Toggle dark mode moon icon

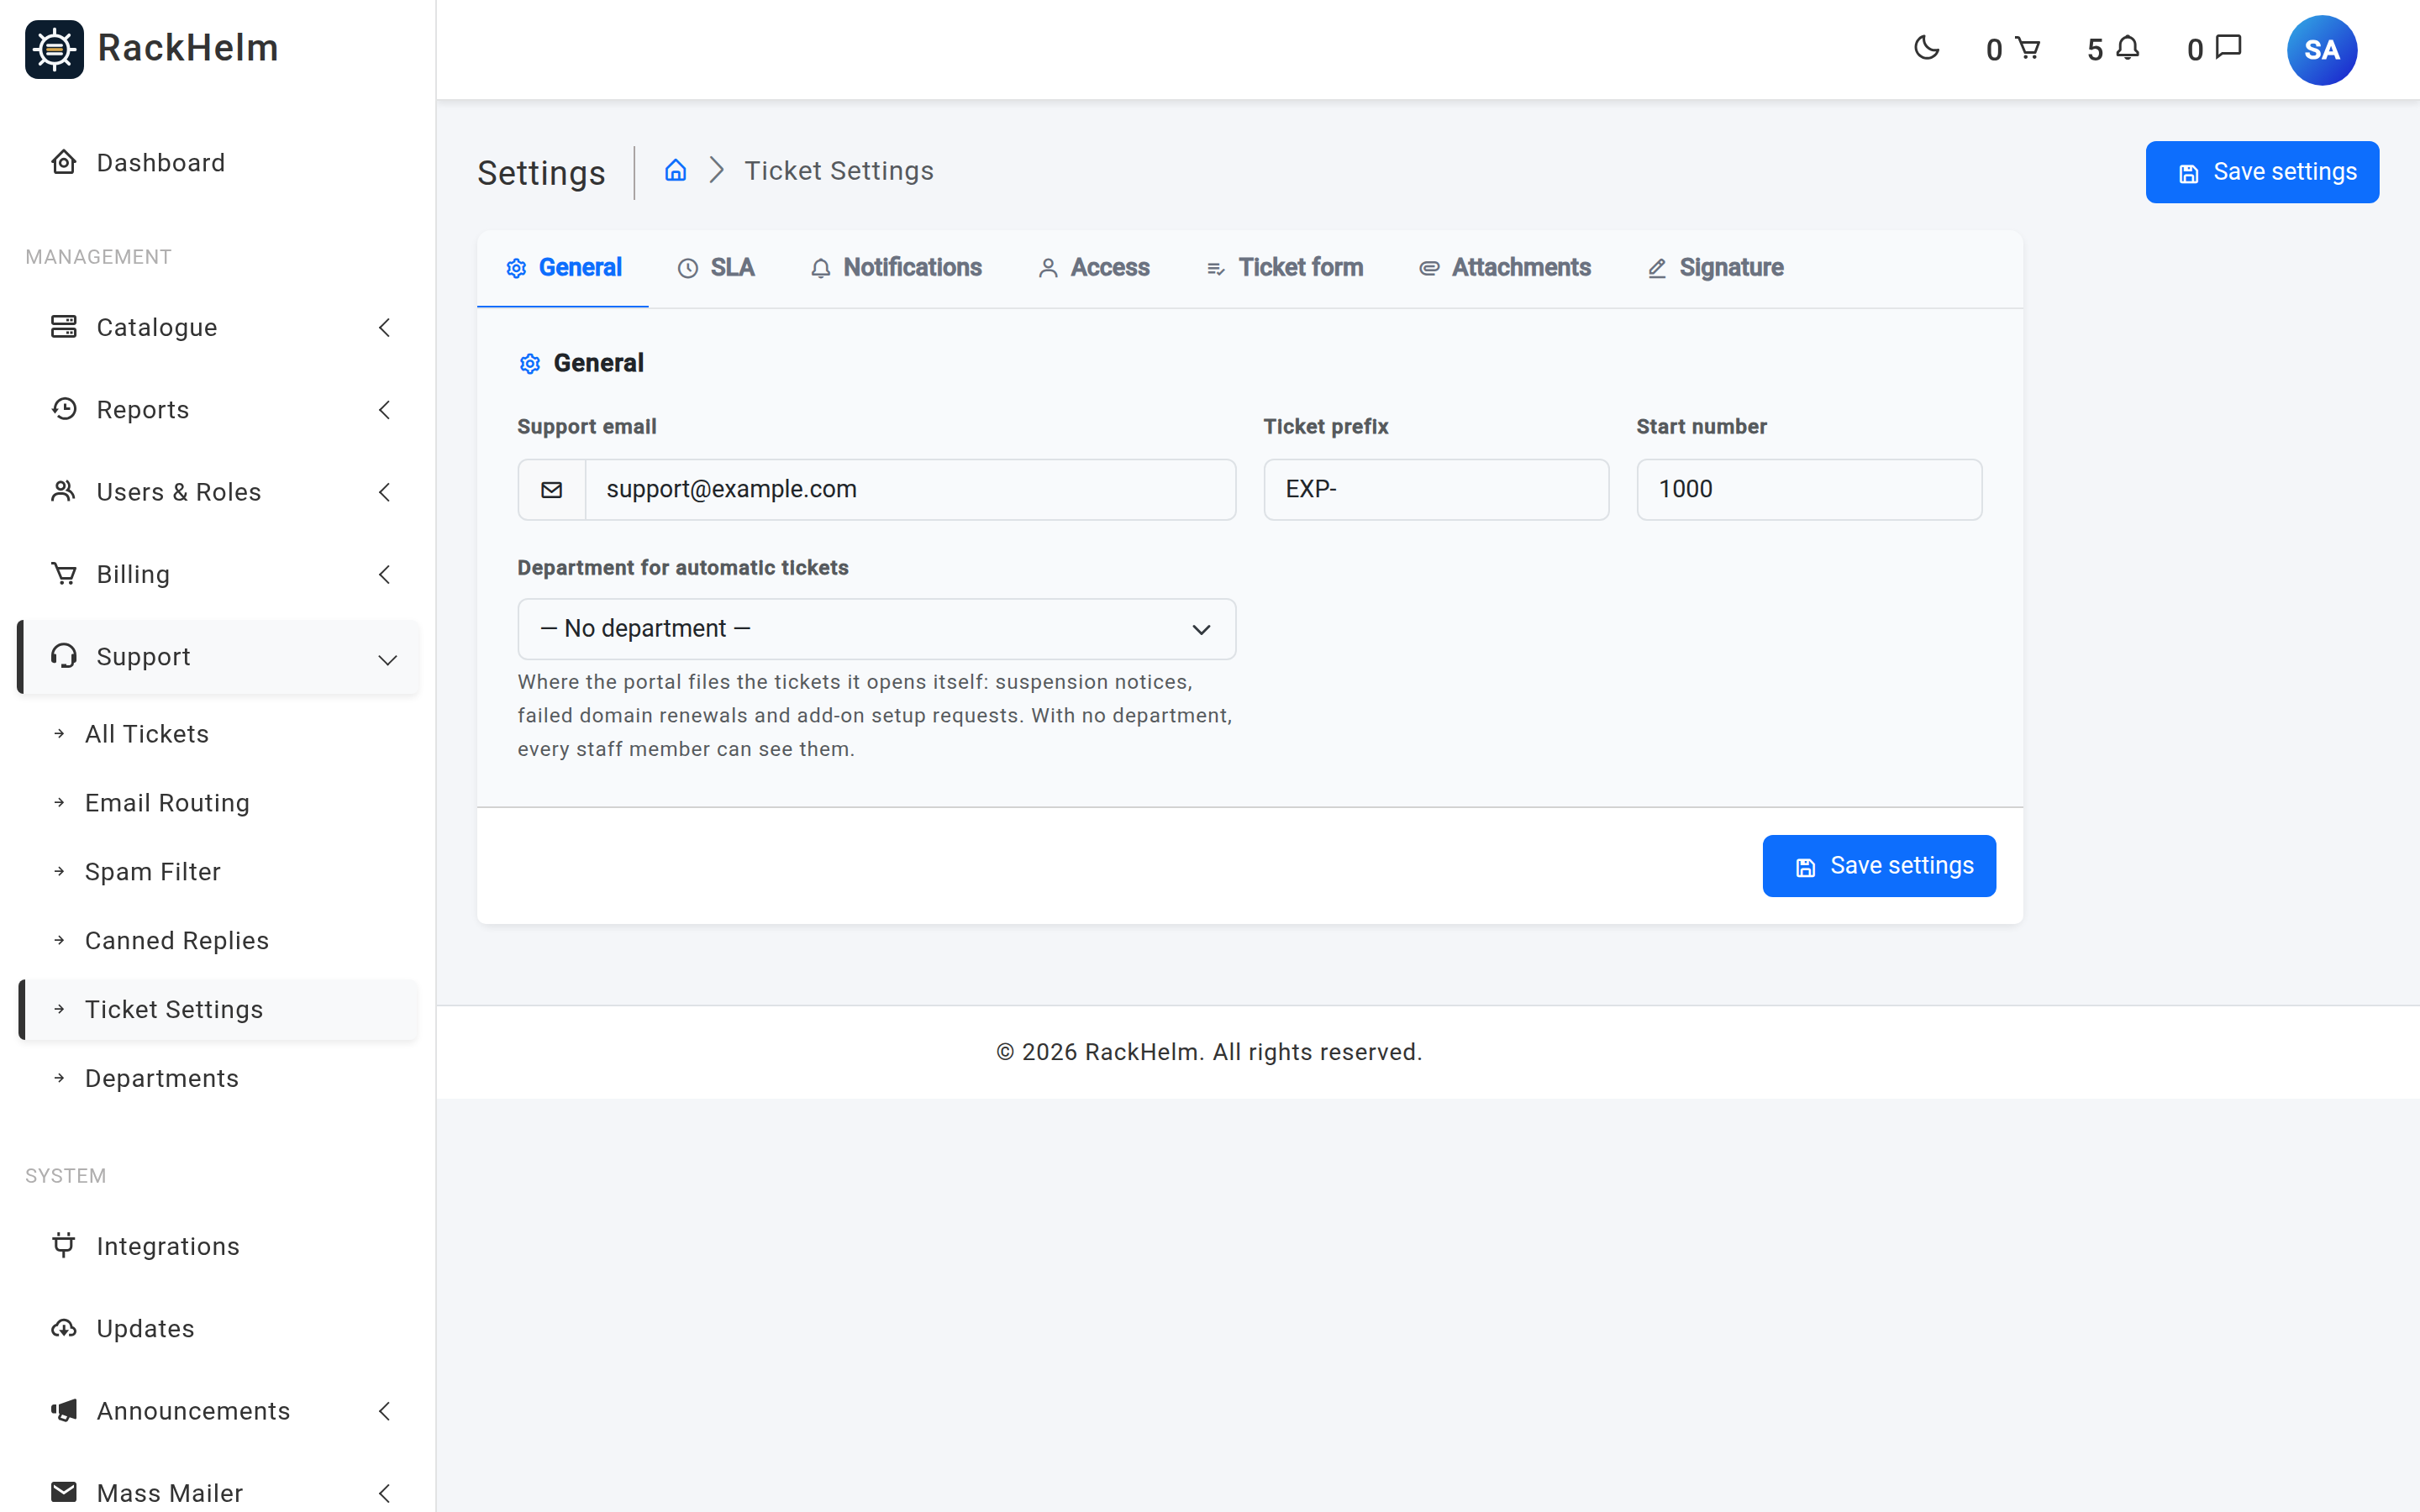pyautogui.click(x=1926, y=48)
